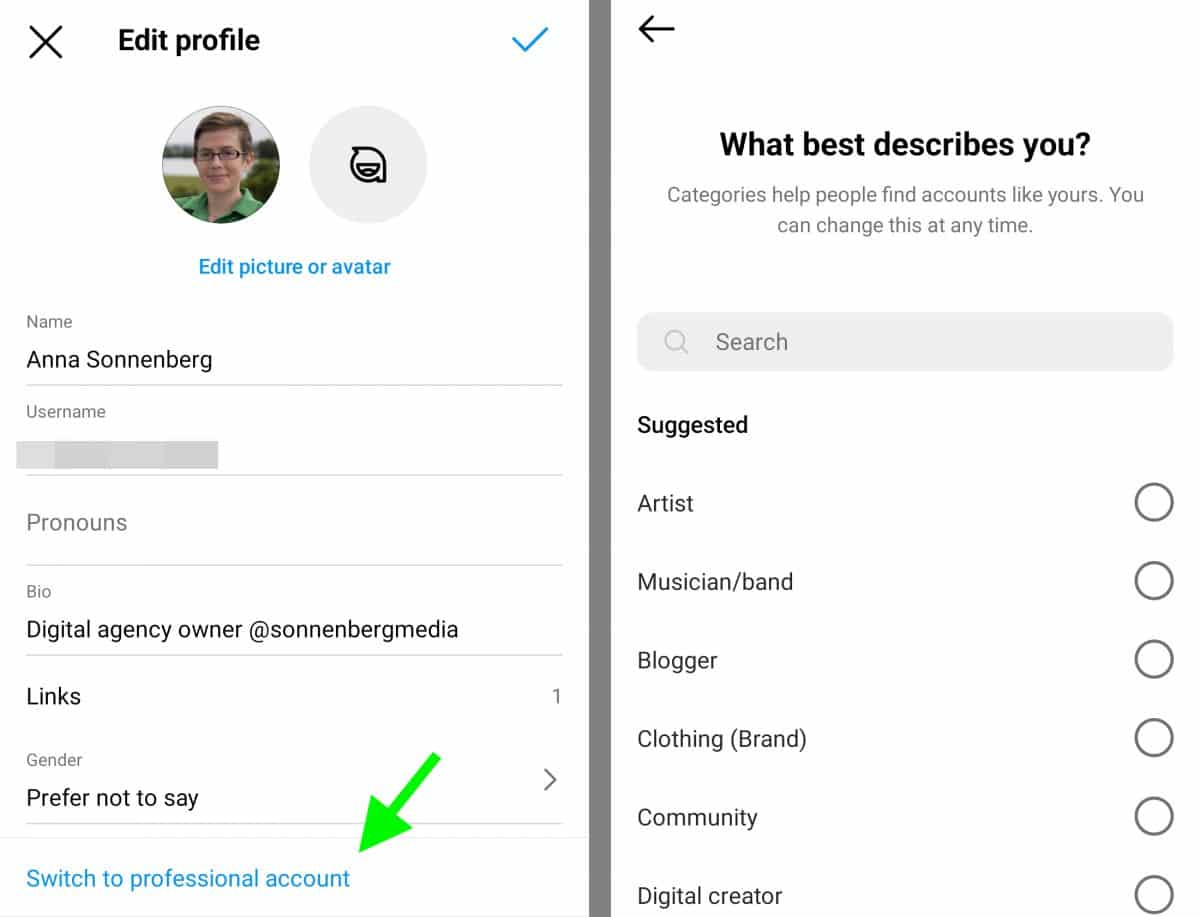1200x917 pixels.
Task: Click the Name input field
Action: [294, 360]
